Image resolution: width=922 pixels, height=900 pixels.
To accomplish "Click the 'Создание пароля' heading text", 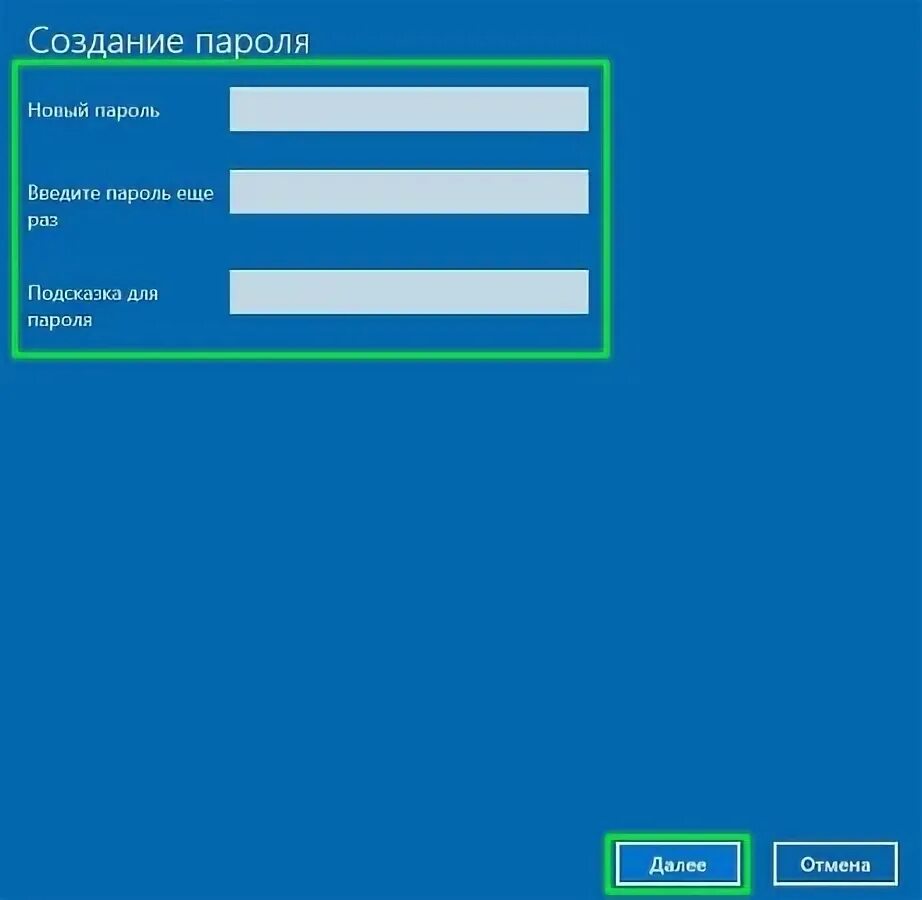I will click(x=168, y=41).
